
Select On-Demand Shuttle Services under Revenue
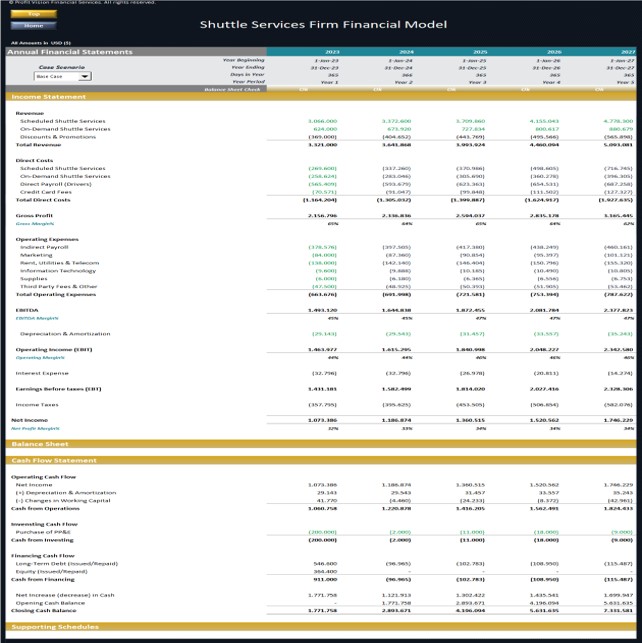tap(65, 129)
